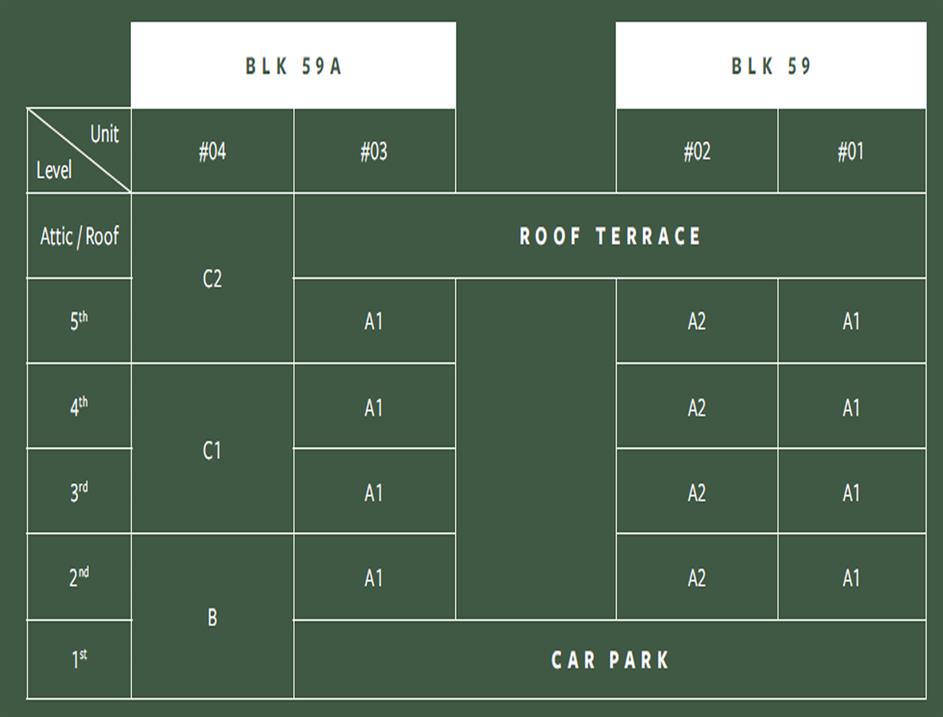Screen dimensions: 943x717
Task: Click the BLK 59 block header
Action: pos(770,66)
